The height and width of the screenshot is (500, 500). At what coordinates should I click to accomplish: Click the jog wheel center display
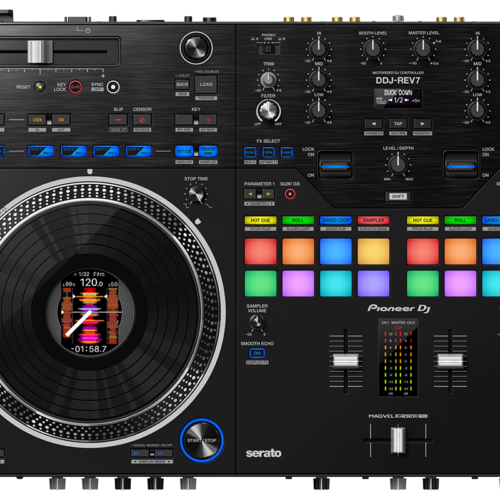[x=90, y=312]
